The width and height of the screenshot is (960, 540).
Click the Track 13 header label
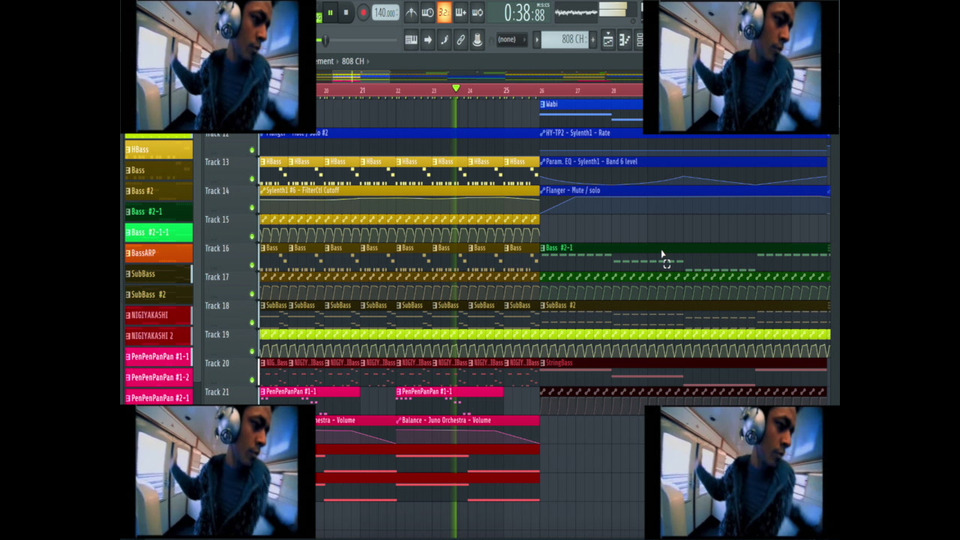pos(217,162)
